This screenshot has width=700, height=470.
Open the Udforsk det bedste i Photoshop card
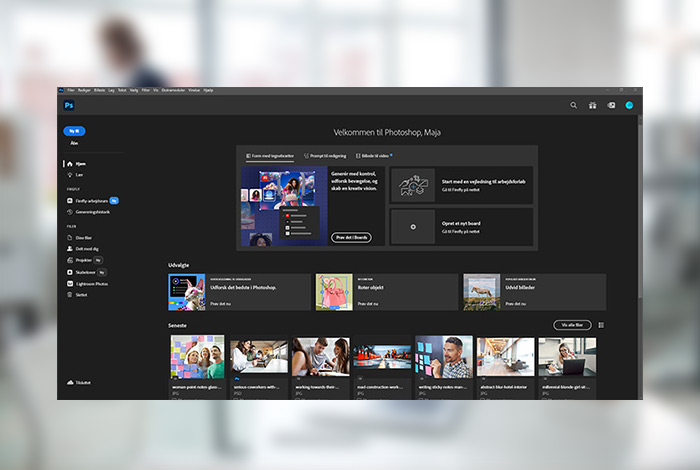click(239, 292)
